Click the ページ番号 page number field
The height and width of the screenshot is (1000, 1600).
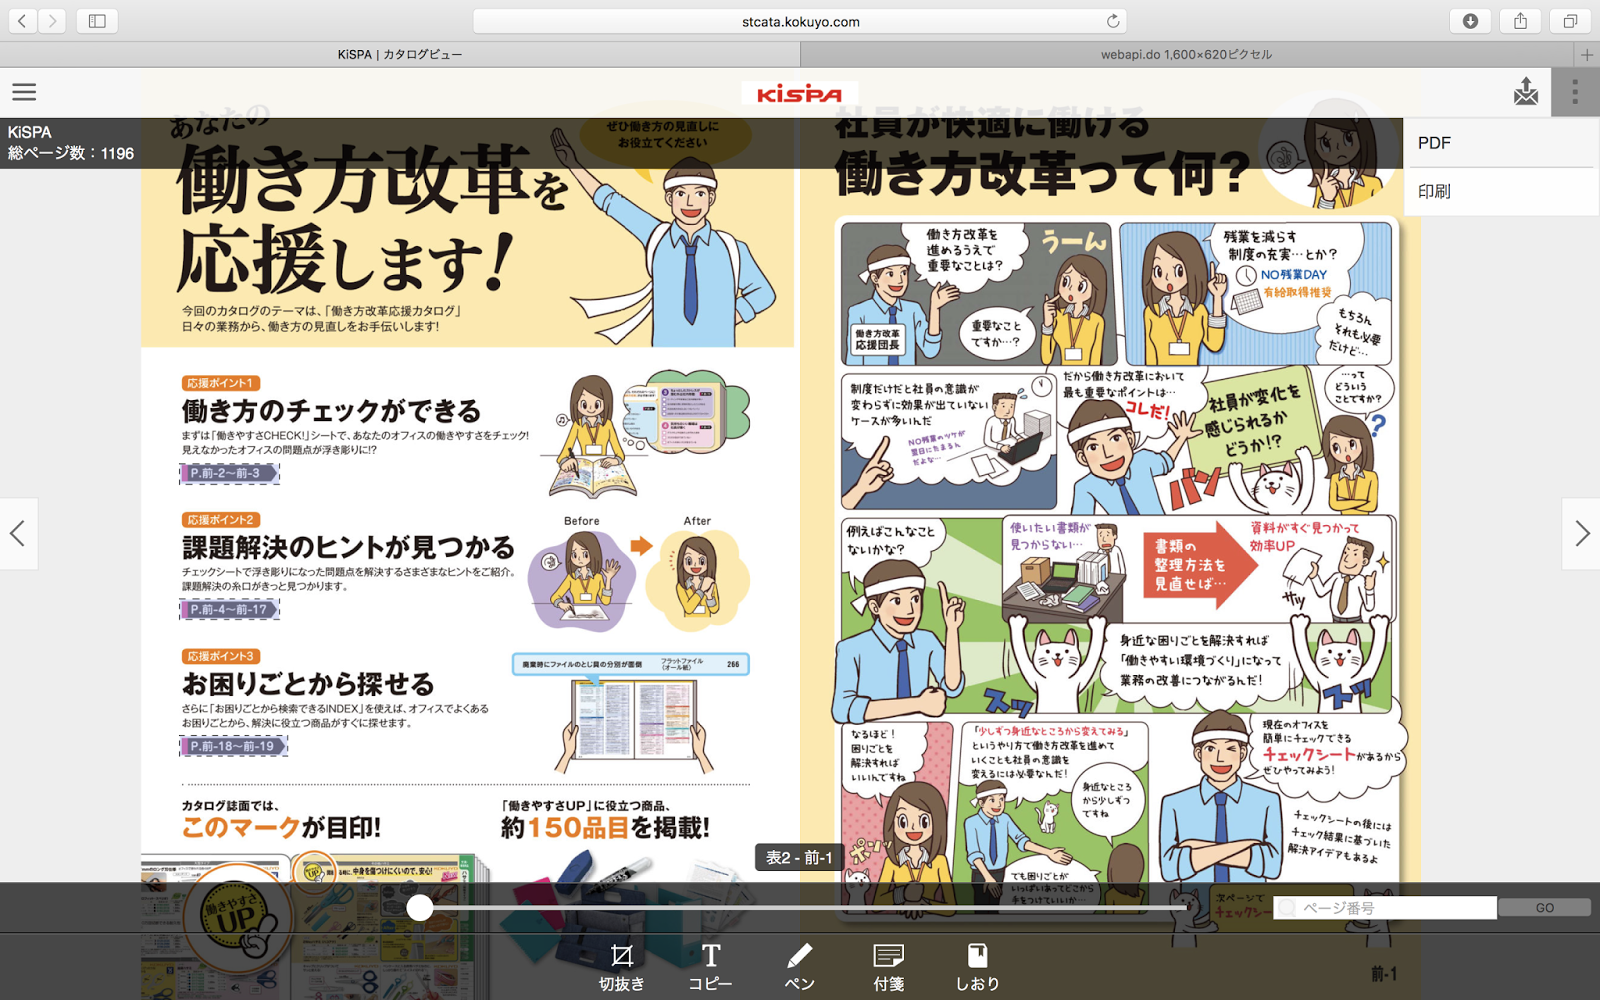click(1385, 907)
